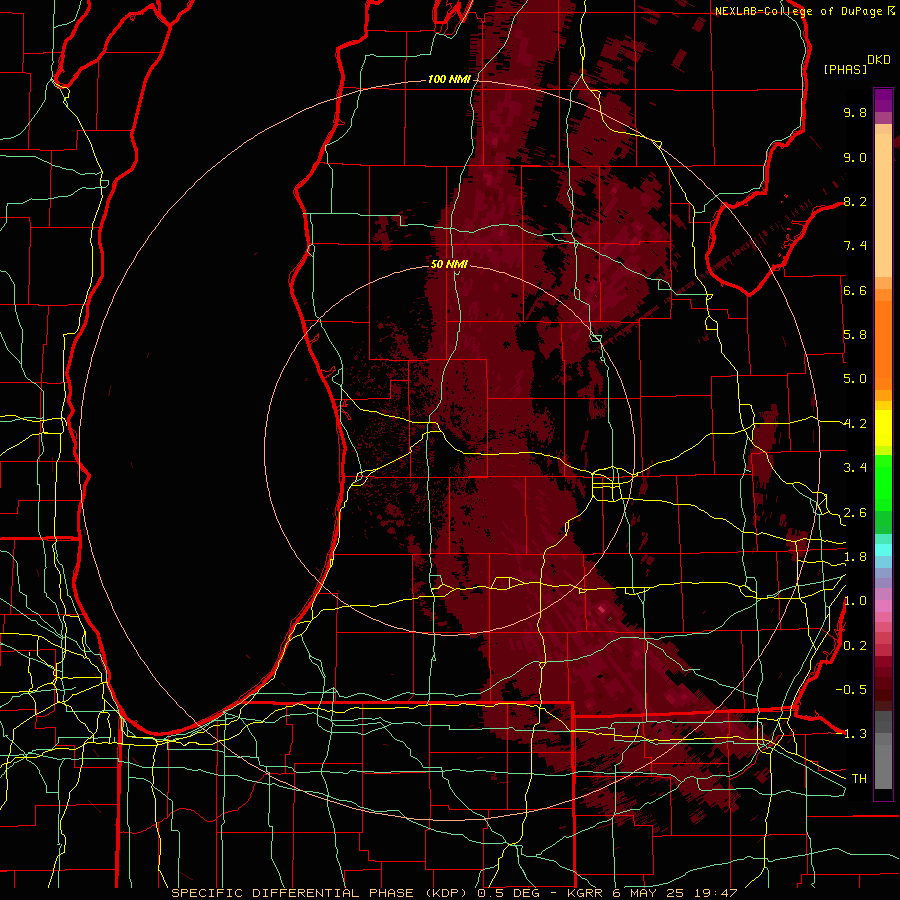Click the 1.8 value on the color scale
900x900 pixels.
(x=855, y=557)
